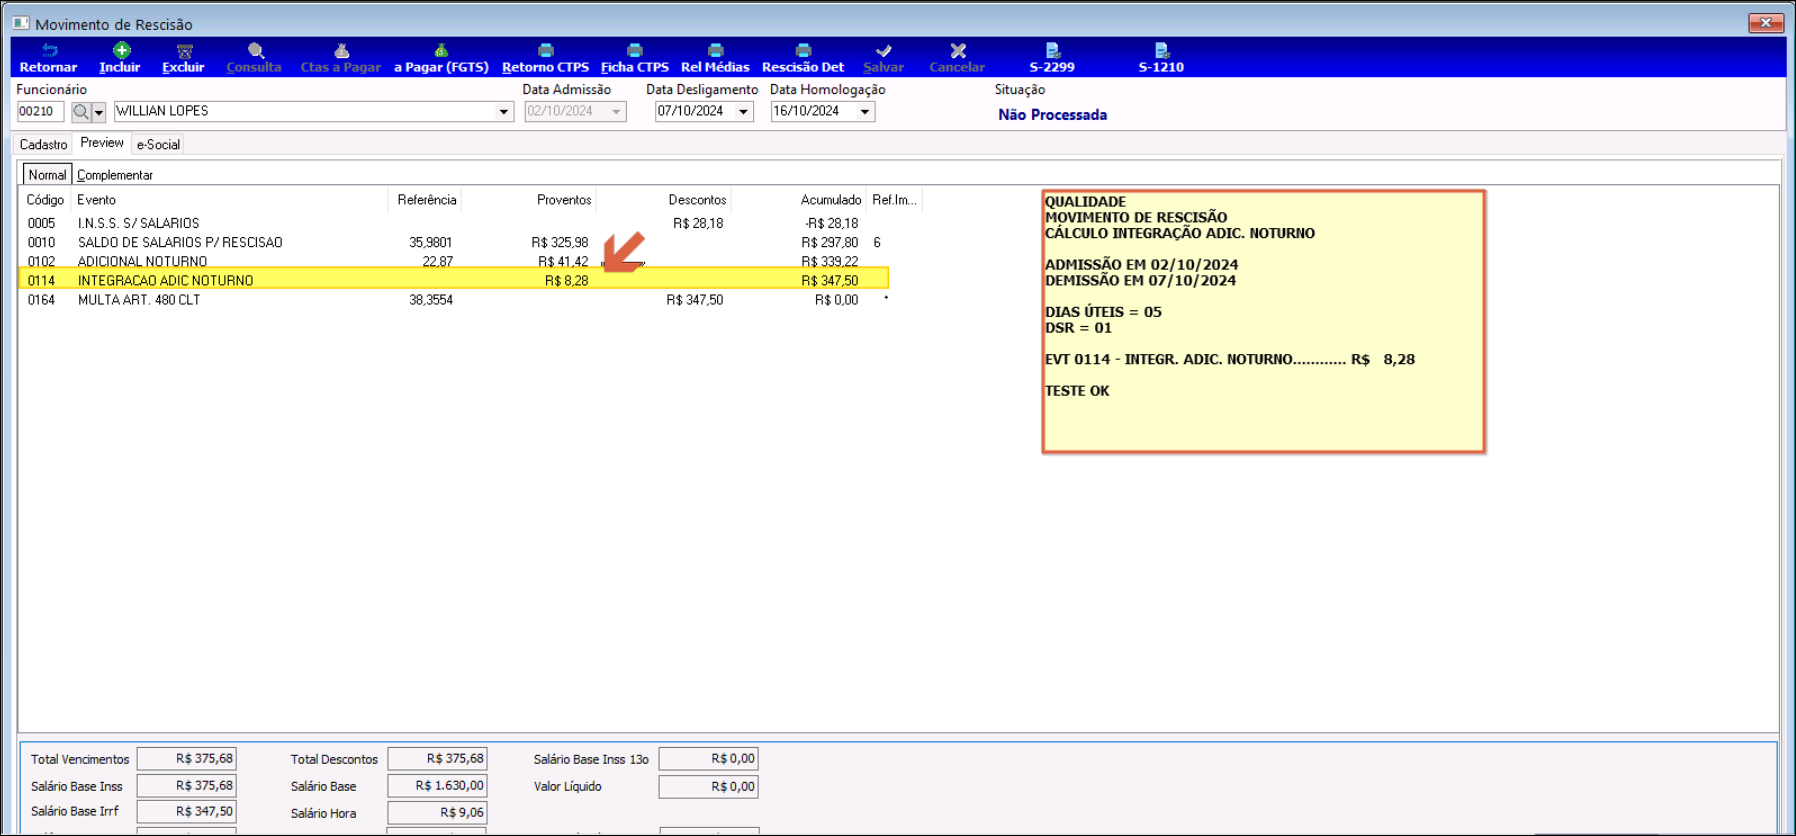This screenshot has height=836, width=1796.
Task: Select row INTEGRACAO ADIC NOTURNO
Action: [x=454, y=280]
